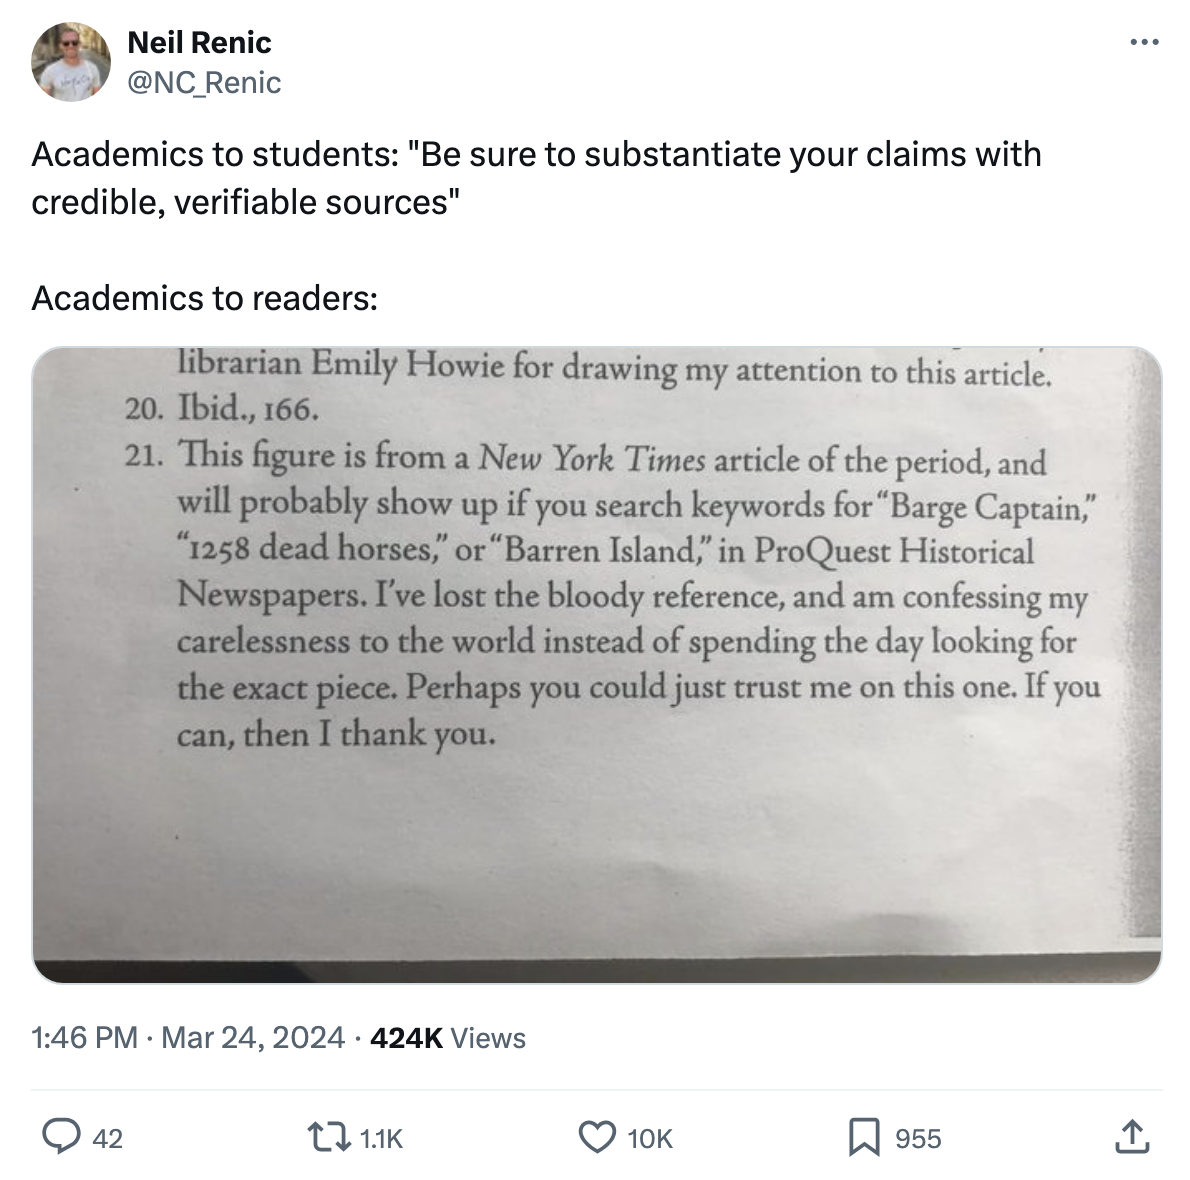The image size is (1190, 1180).
Task: Click the @NC_Renic handle
Action: pyautogui.click(x=204, y=82)
